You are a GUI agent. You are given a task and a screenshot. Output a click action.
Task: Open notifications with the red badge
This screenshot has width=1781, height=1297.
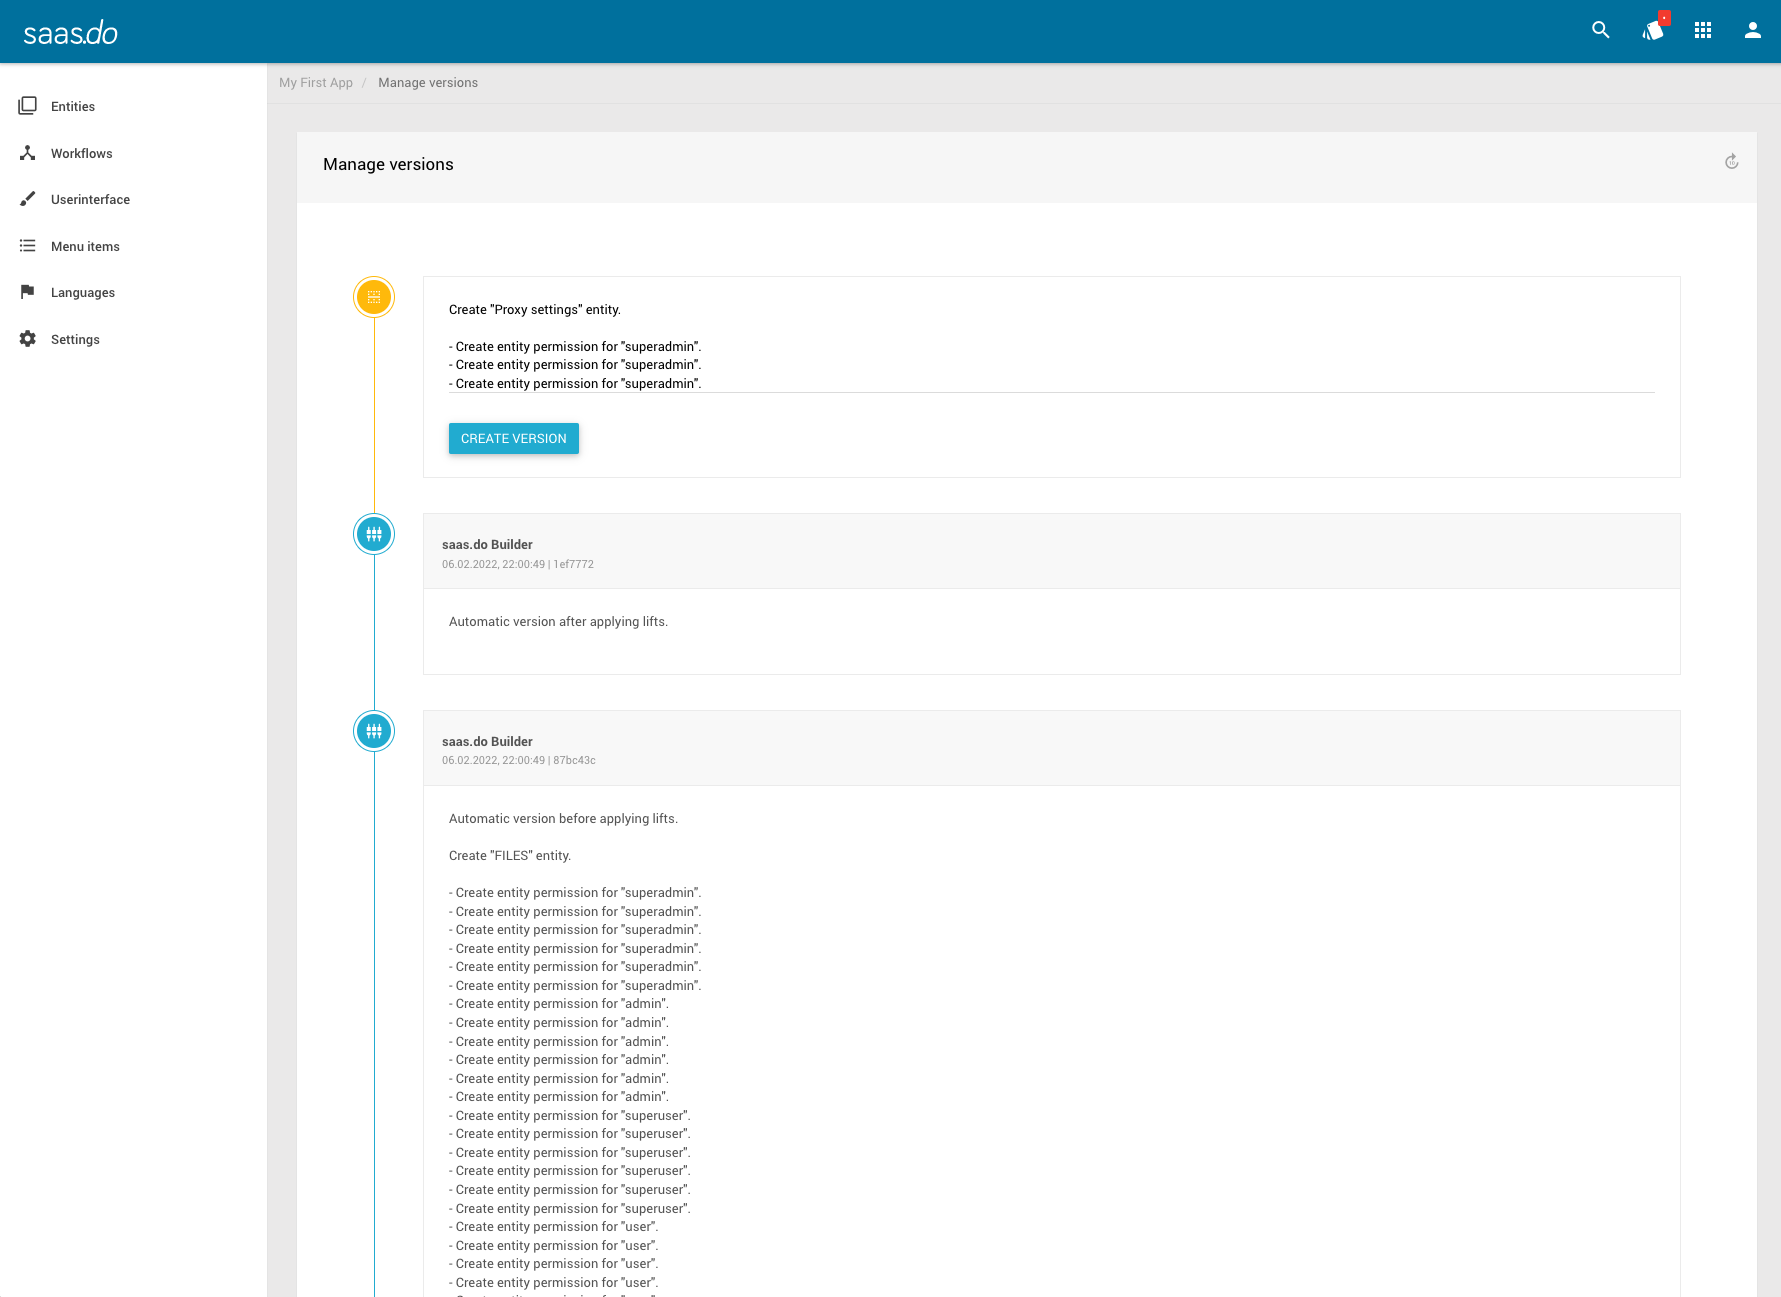(x=1652, y=31)
